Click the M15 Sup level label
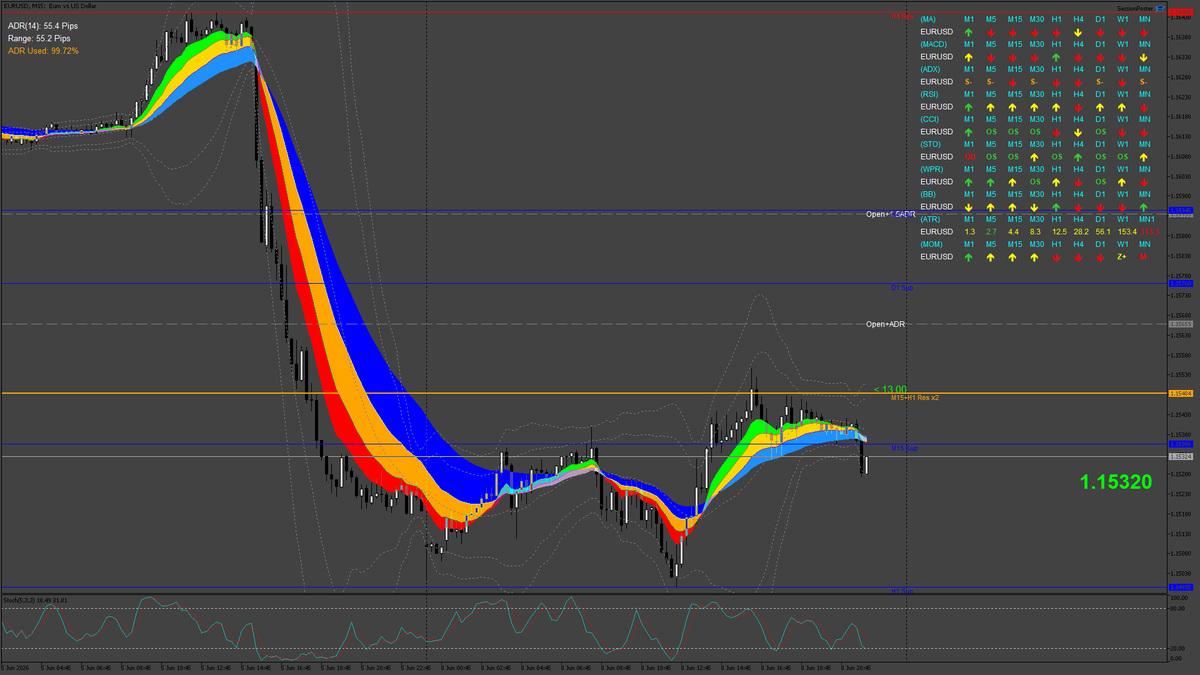 pyautogui.click(x=905, y=449)
